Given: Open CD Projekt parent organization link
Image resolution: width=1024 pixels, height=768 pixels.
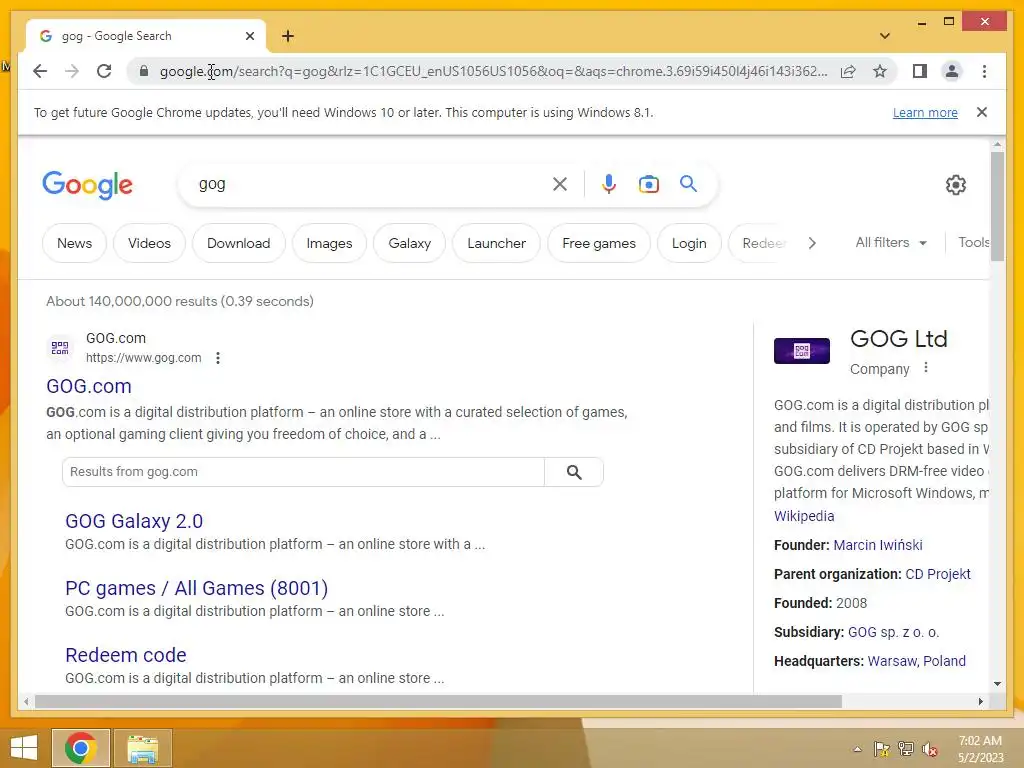Looking at the screenshot, I should coord(938,574).
